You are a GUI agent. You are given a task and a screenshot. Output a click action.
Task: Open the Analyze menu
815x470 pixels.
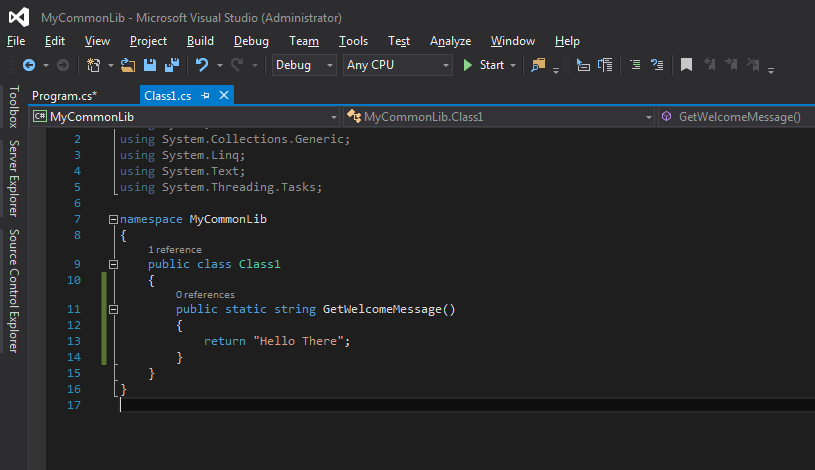click(450, 41)
